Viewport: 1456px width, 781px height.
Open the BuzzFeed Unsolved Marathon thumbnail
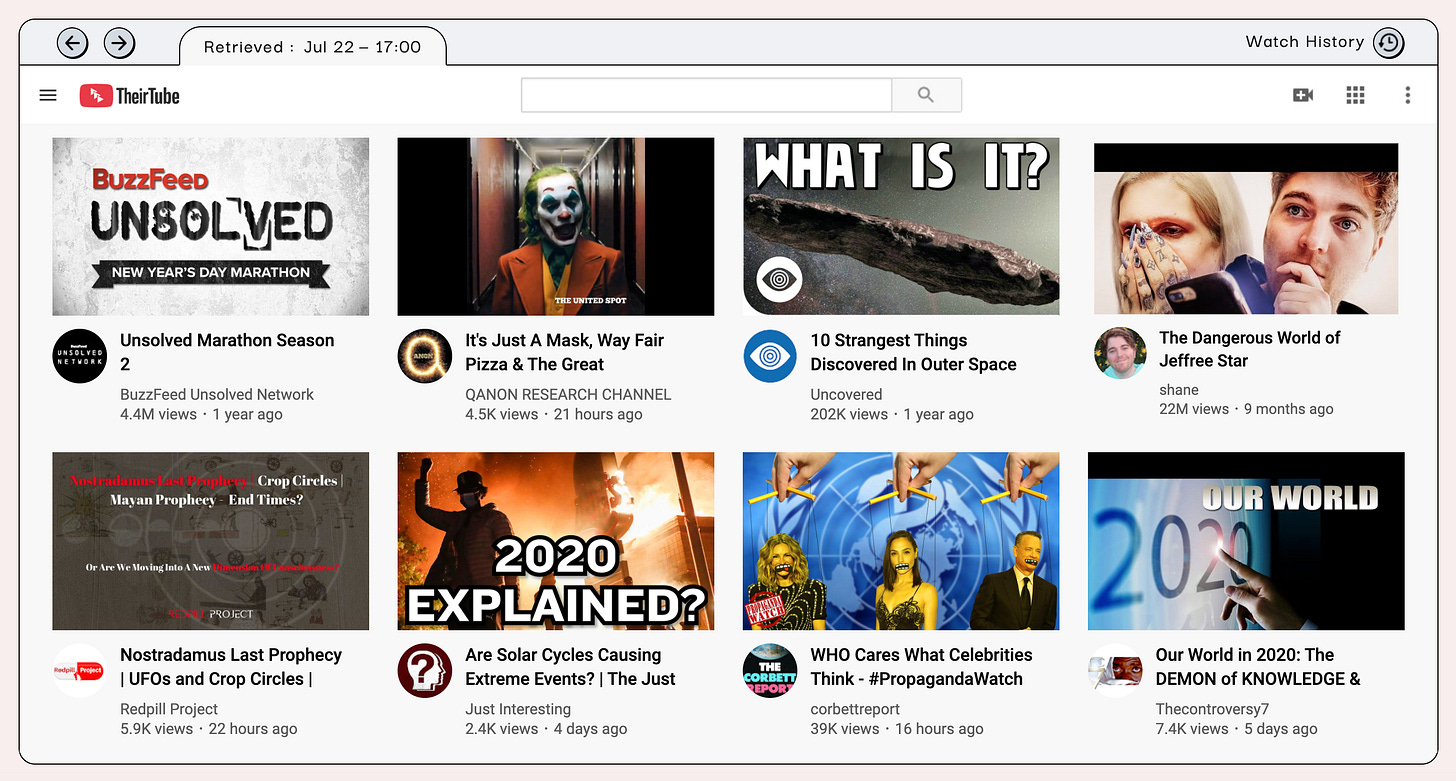pyautogui.click(x=211, y=227)
